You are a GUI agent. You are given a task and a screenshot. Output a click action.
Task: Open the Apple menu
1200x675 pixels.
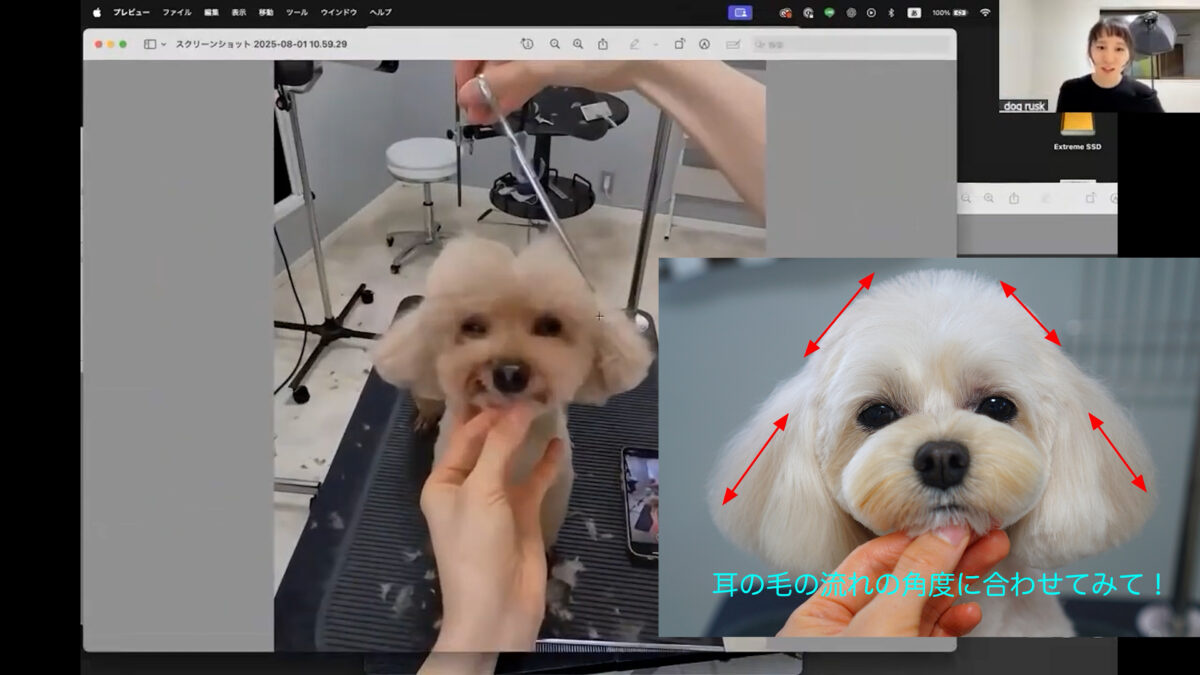(x=97, y=12)
